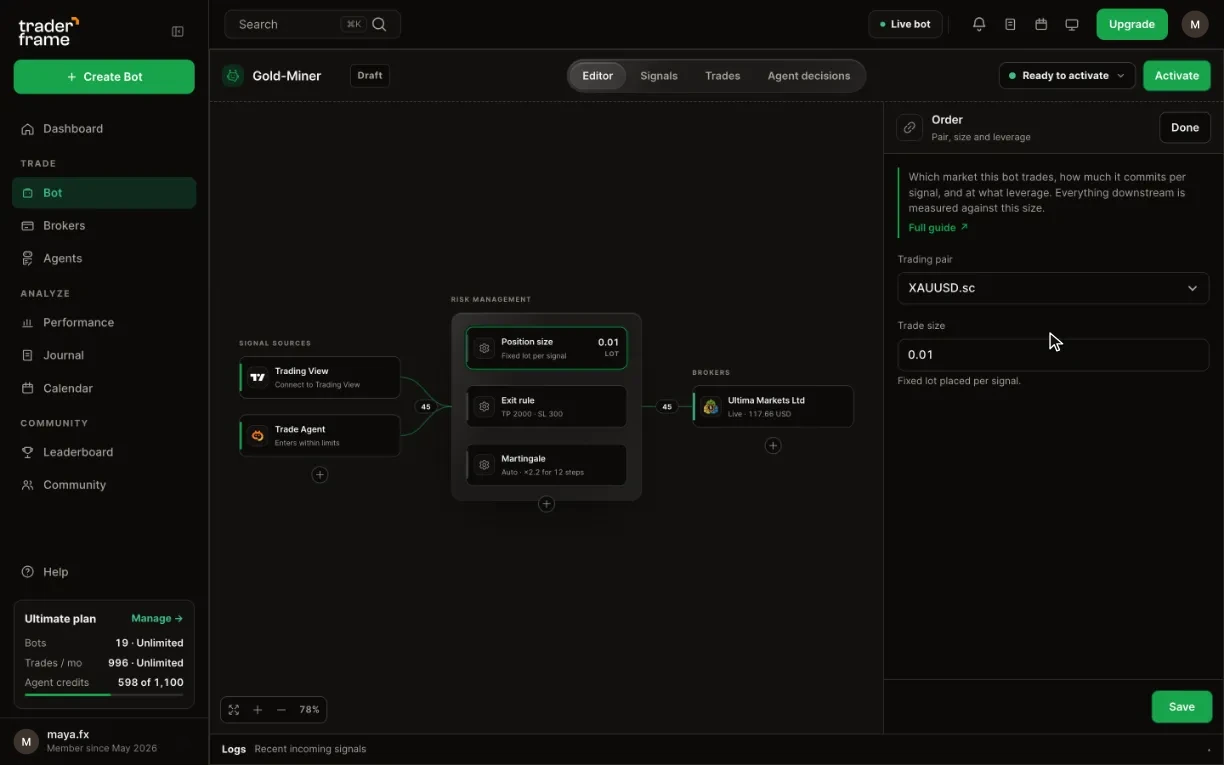Click the Exit rule gear icon

pos(484,407)
